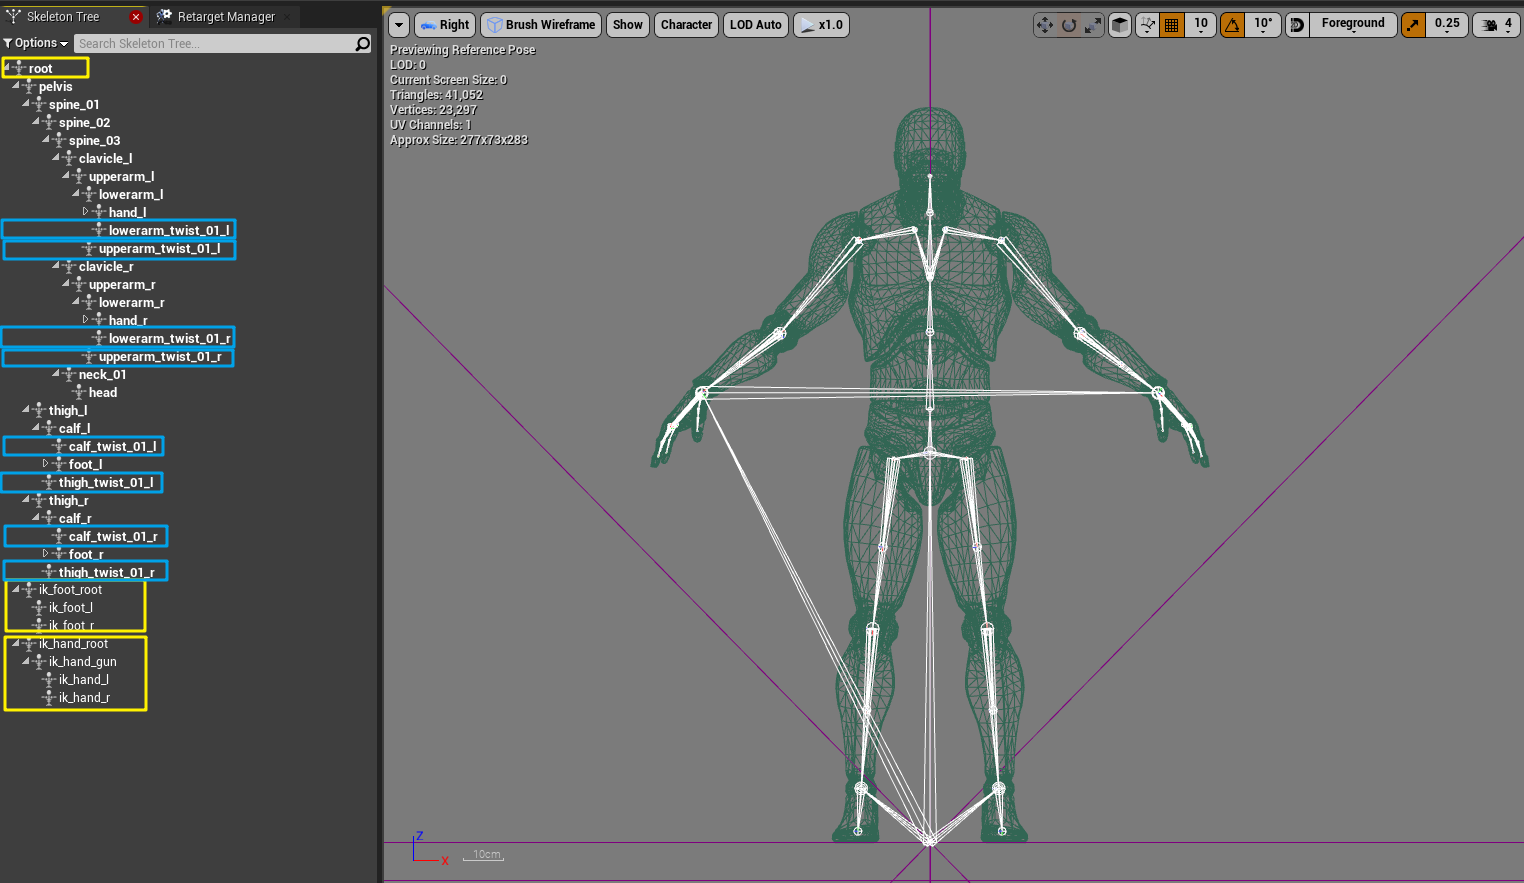Collapse the pelvis bone
1524x883 pixels.
[16, 86]
